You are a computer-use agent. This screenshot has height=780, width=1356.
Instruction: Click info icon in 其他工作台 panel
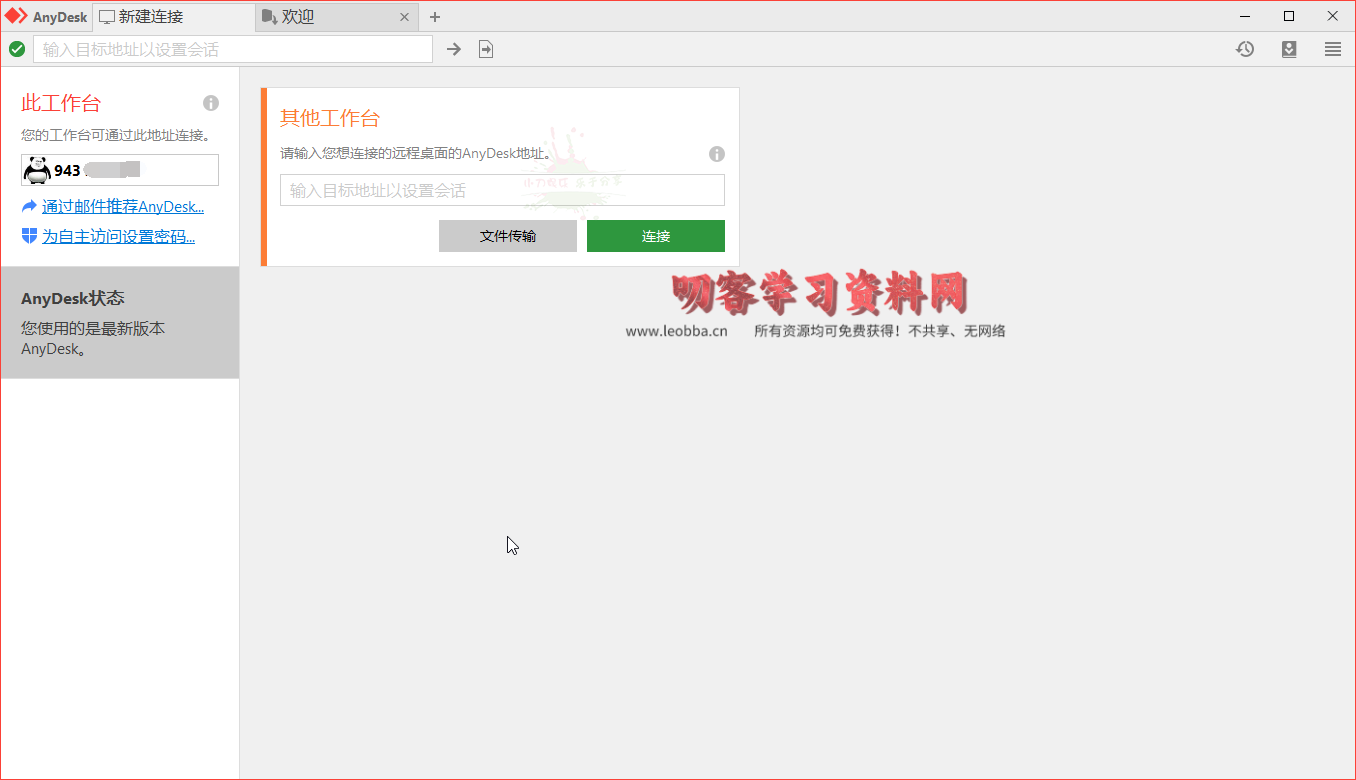(x=717, y=154)
